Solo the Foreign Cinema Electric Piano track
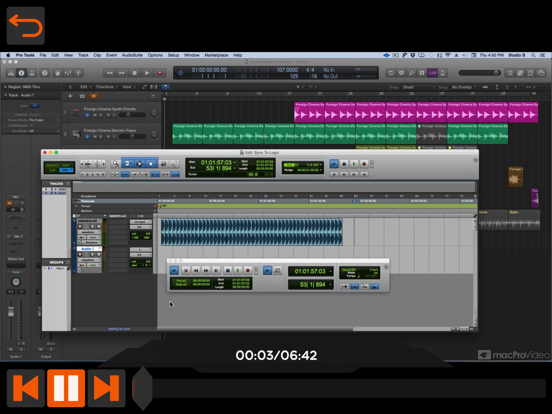The height and width of the screenshot is (414, 552). [101, 136]
